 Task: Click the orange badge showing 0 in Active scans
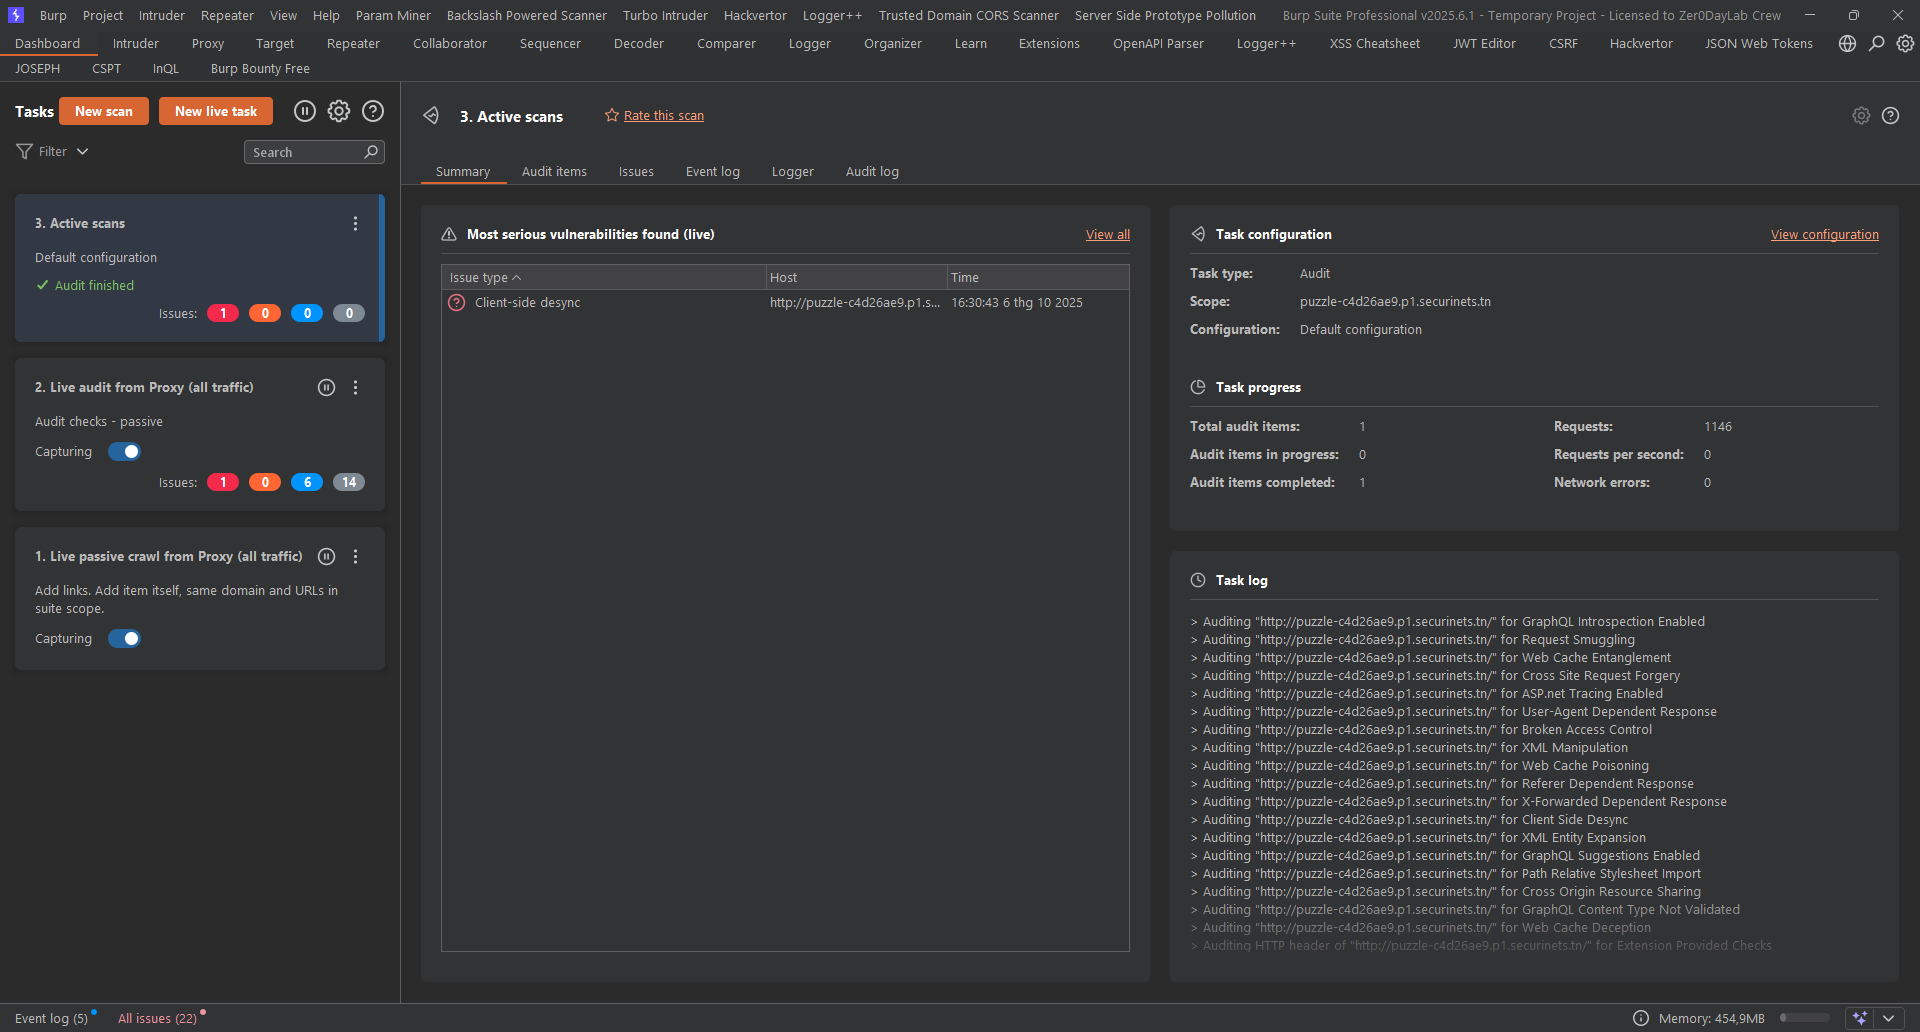point(265,314)
